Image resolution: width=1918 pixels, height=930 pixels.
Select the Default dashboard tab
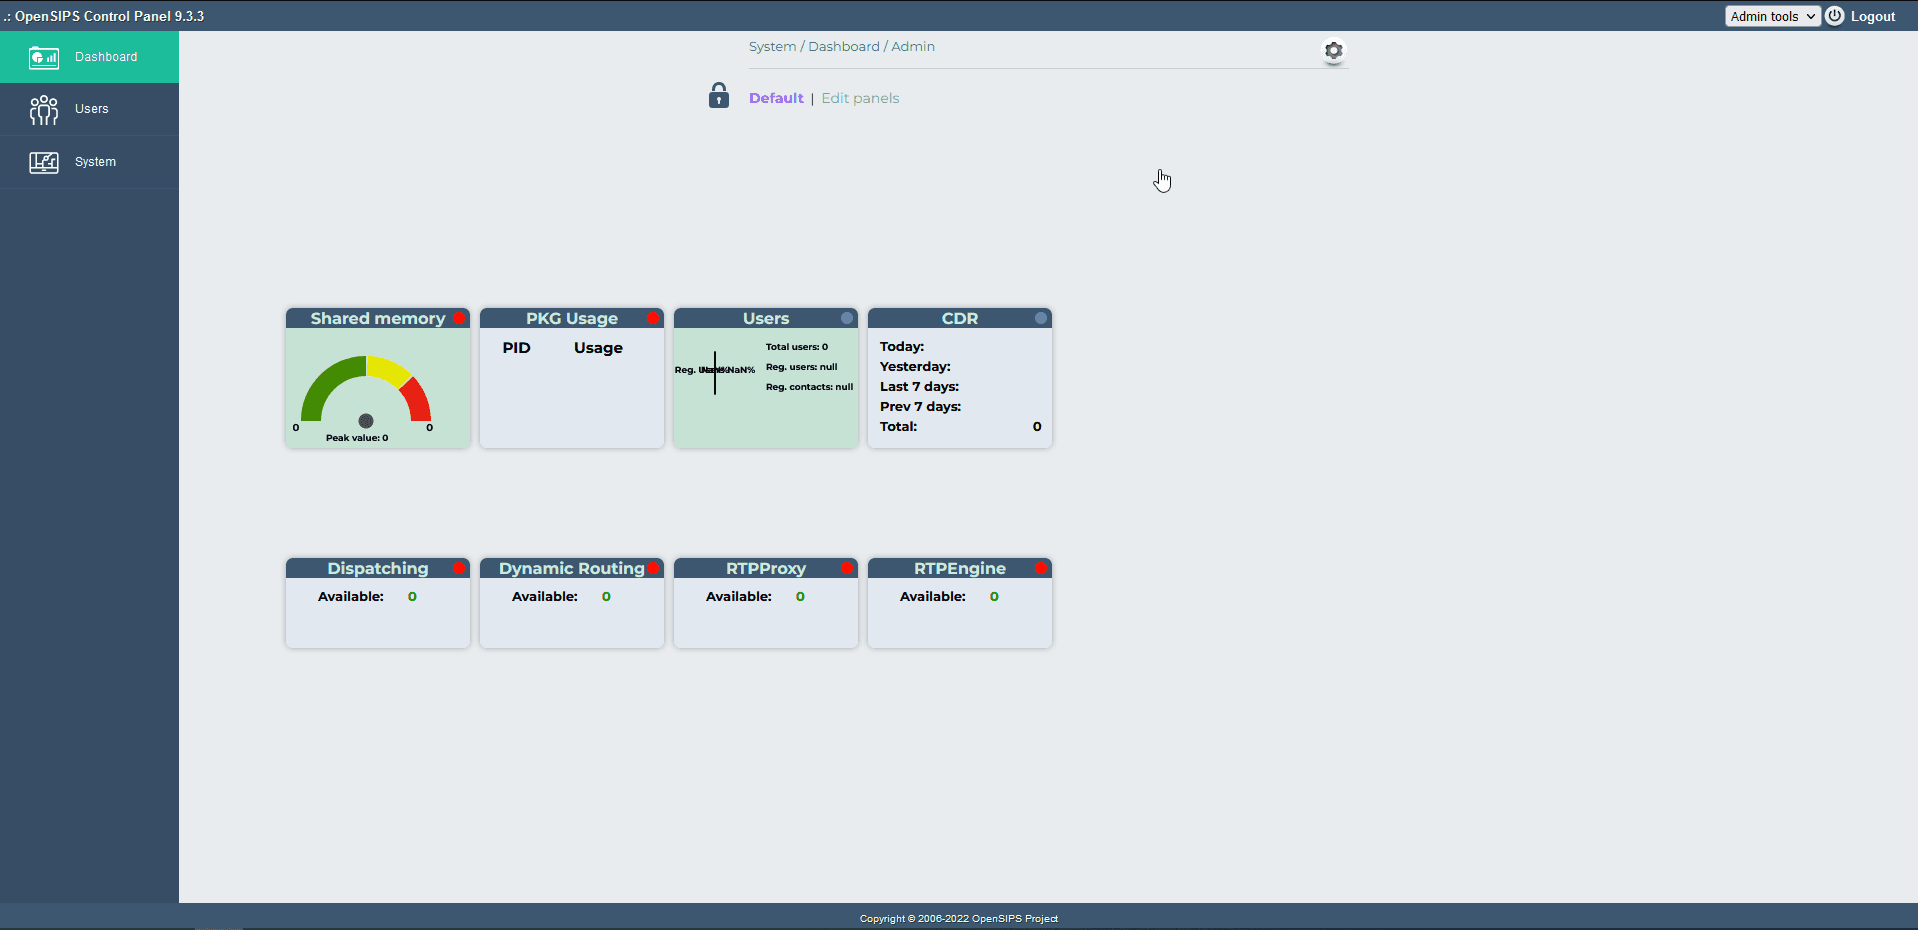(x=776, y=98)
